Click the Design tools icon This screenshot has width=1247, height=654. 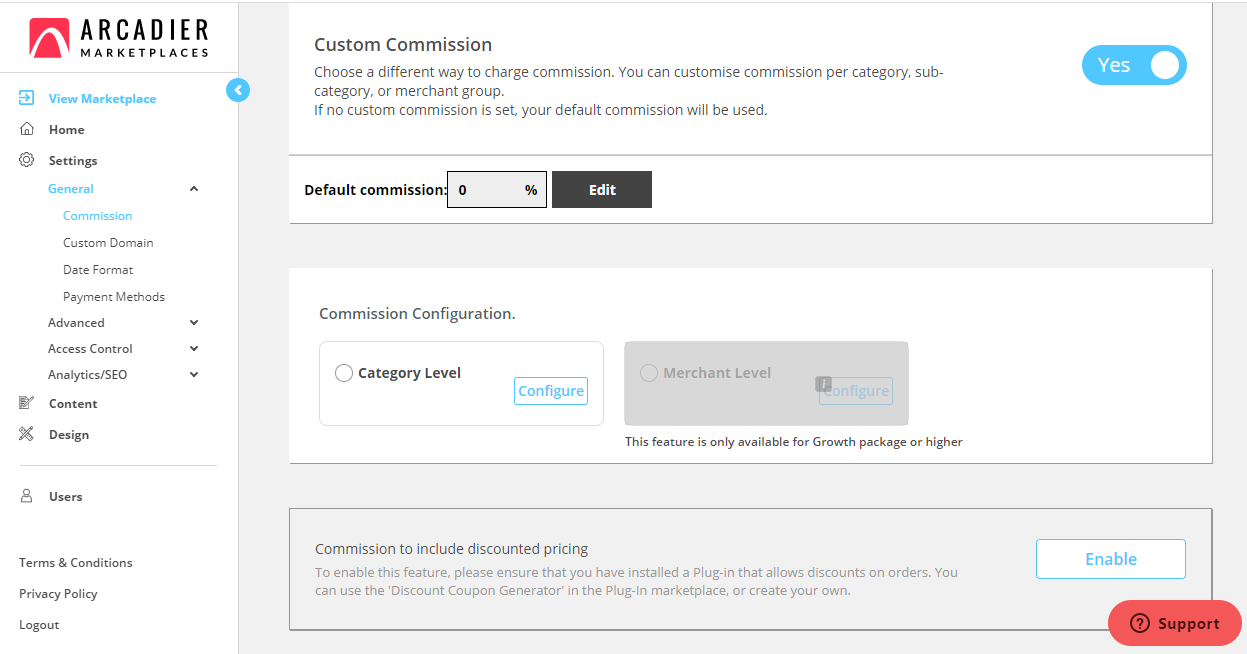(27, 434)
